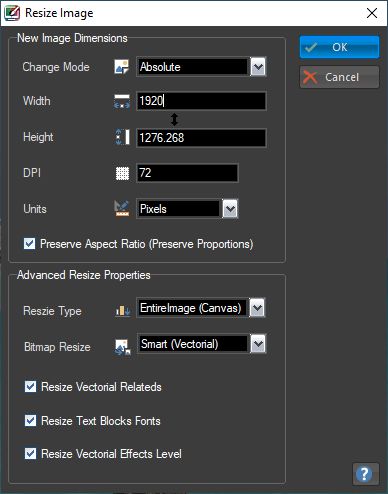Disable Resize Text Blocks Fonts
388x494 pixels.
pyautogui.click(x=30, y=421)
